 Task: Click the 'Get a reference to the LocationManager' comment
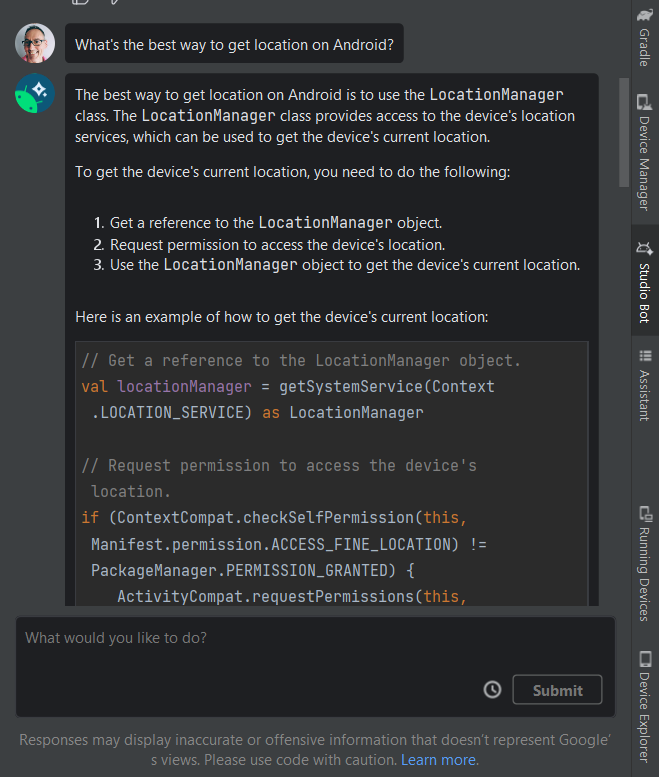pos(301,361)
